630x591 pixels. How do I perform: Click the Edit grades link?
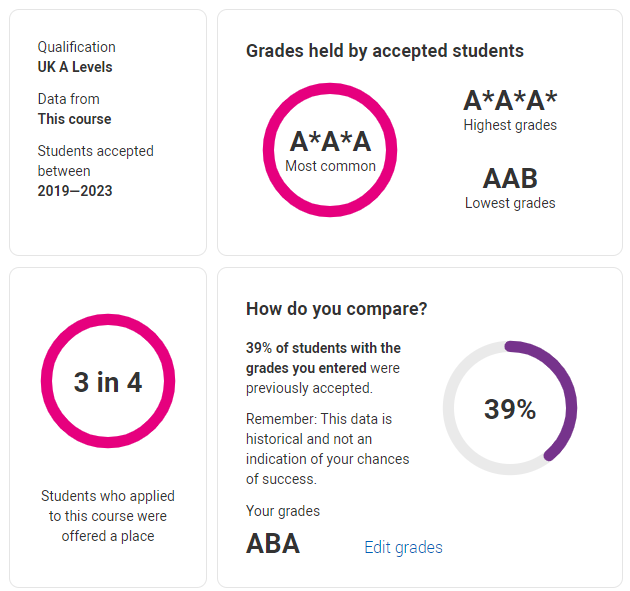[x=403, y=547]
